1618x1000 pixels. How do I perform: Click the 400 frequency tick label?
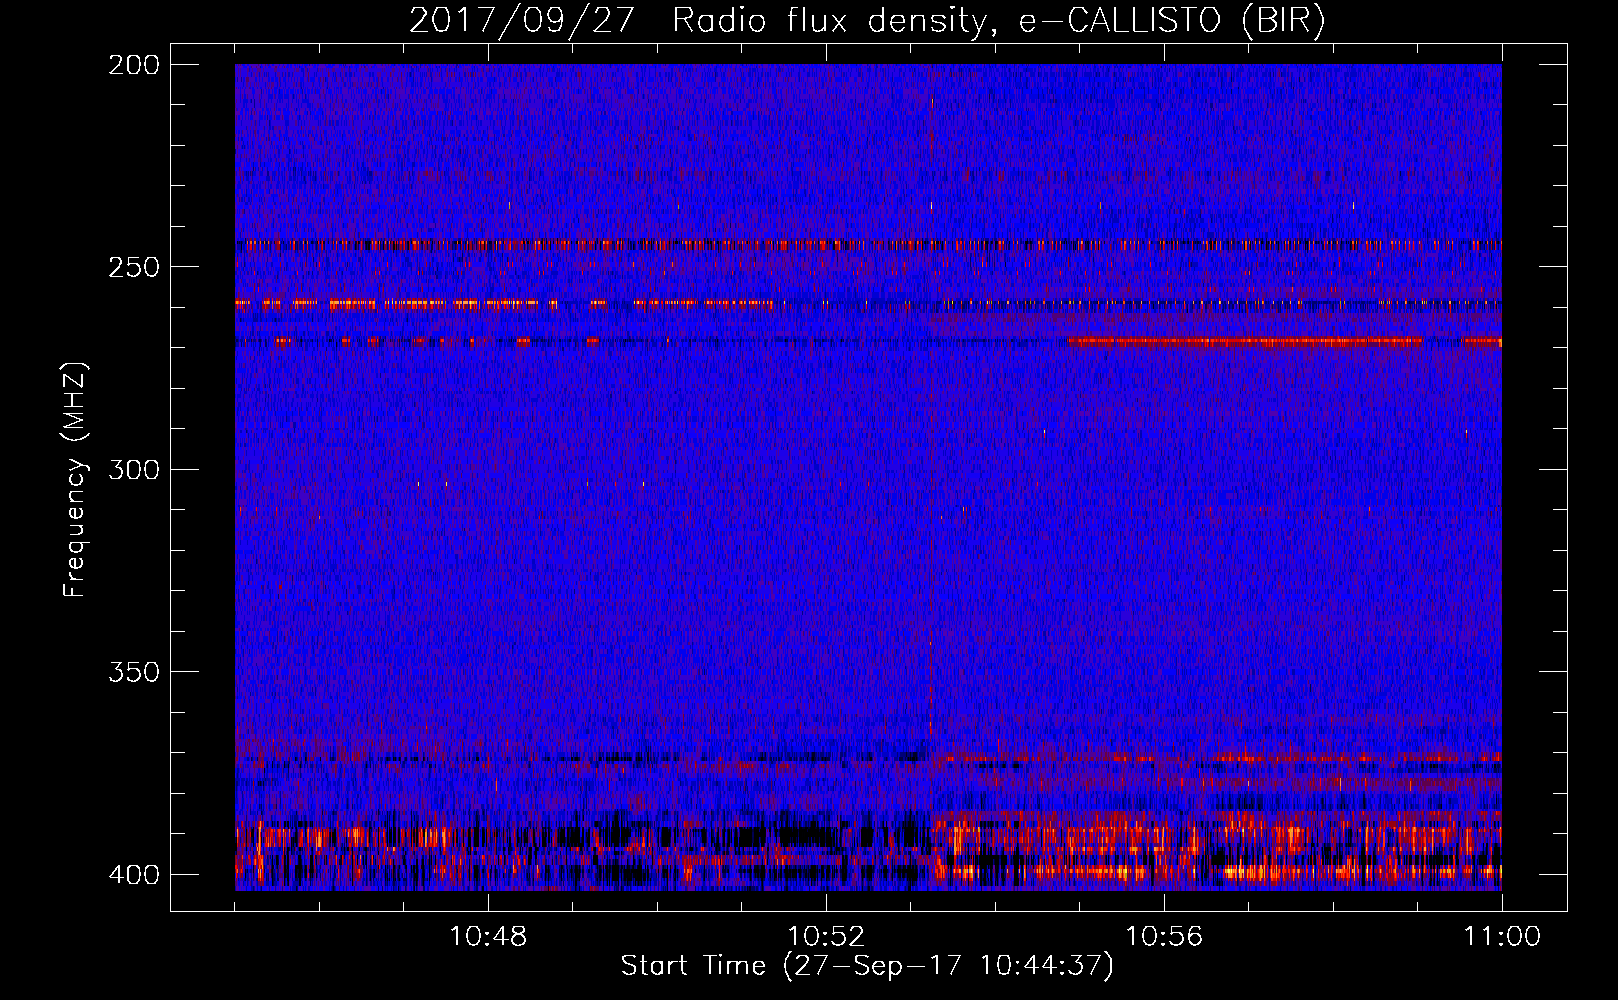point(133,874)
